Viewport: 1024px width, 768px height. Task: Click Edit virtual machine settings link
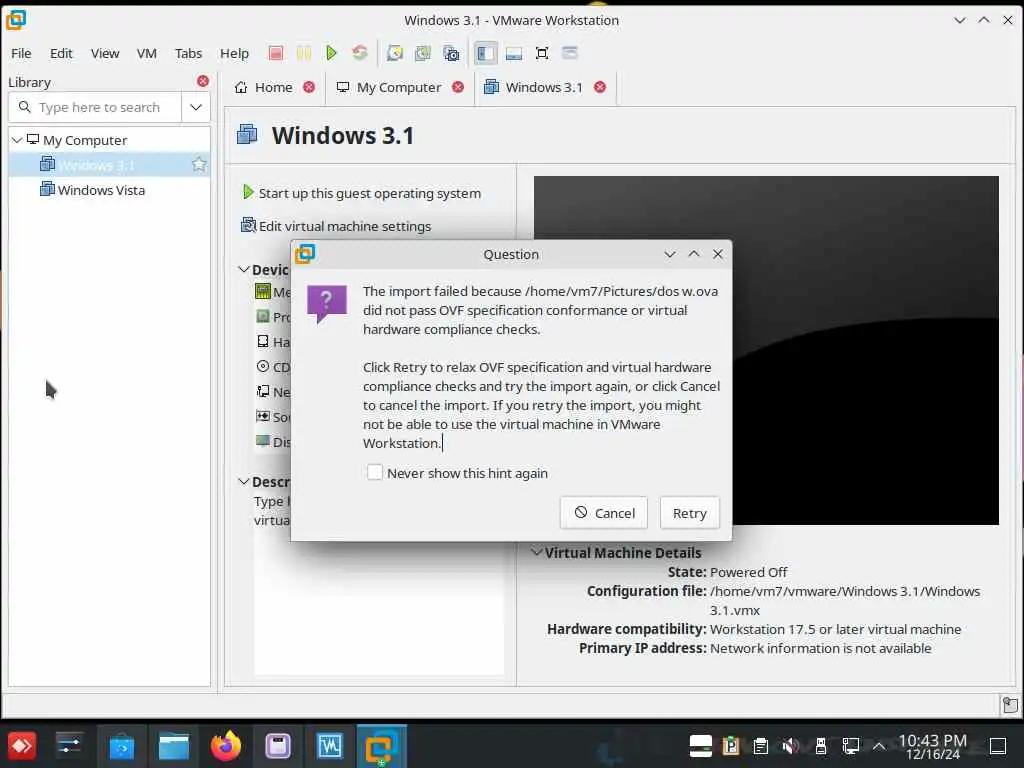(x=345, y=226)
